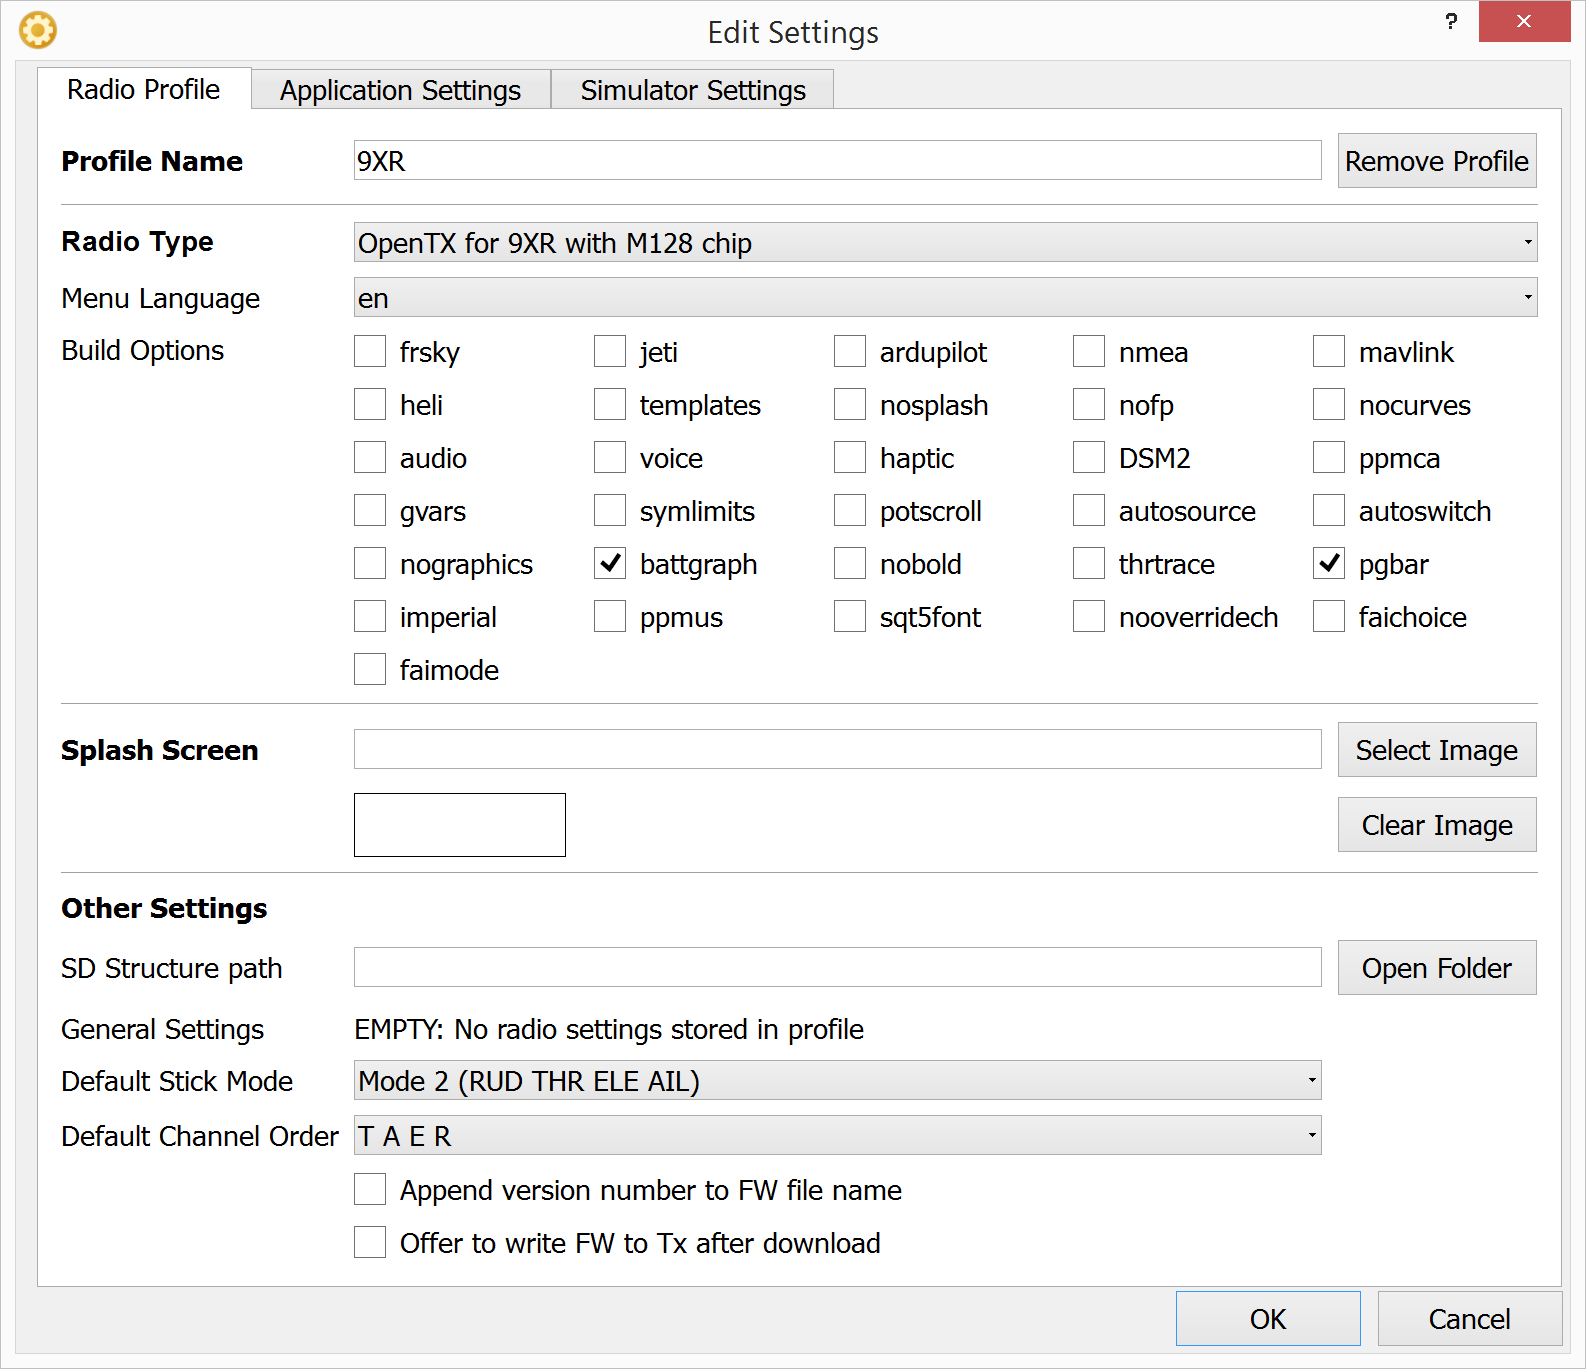
Task: Enable the mavlink build option
Action: tap(1329, 351)
